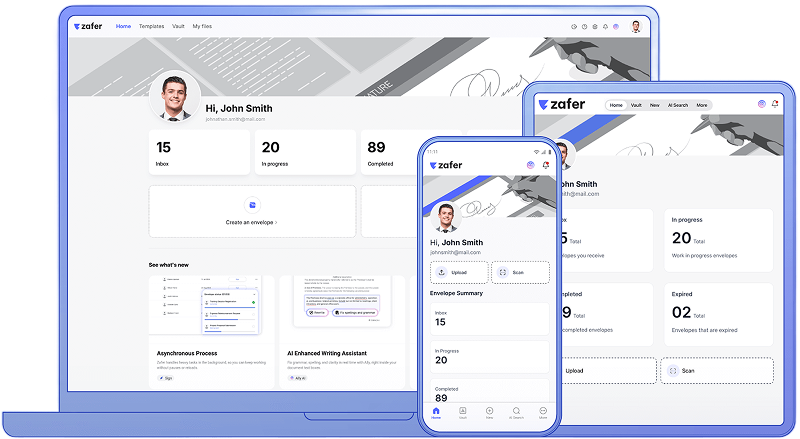The width and height of the screenshot is (800, 439).
Task: Open the In progress 20 card on laptop
Action: pyautogui.click(x=305, y=152)
